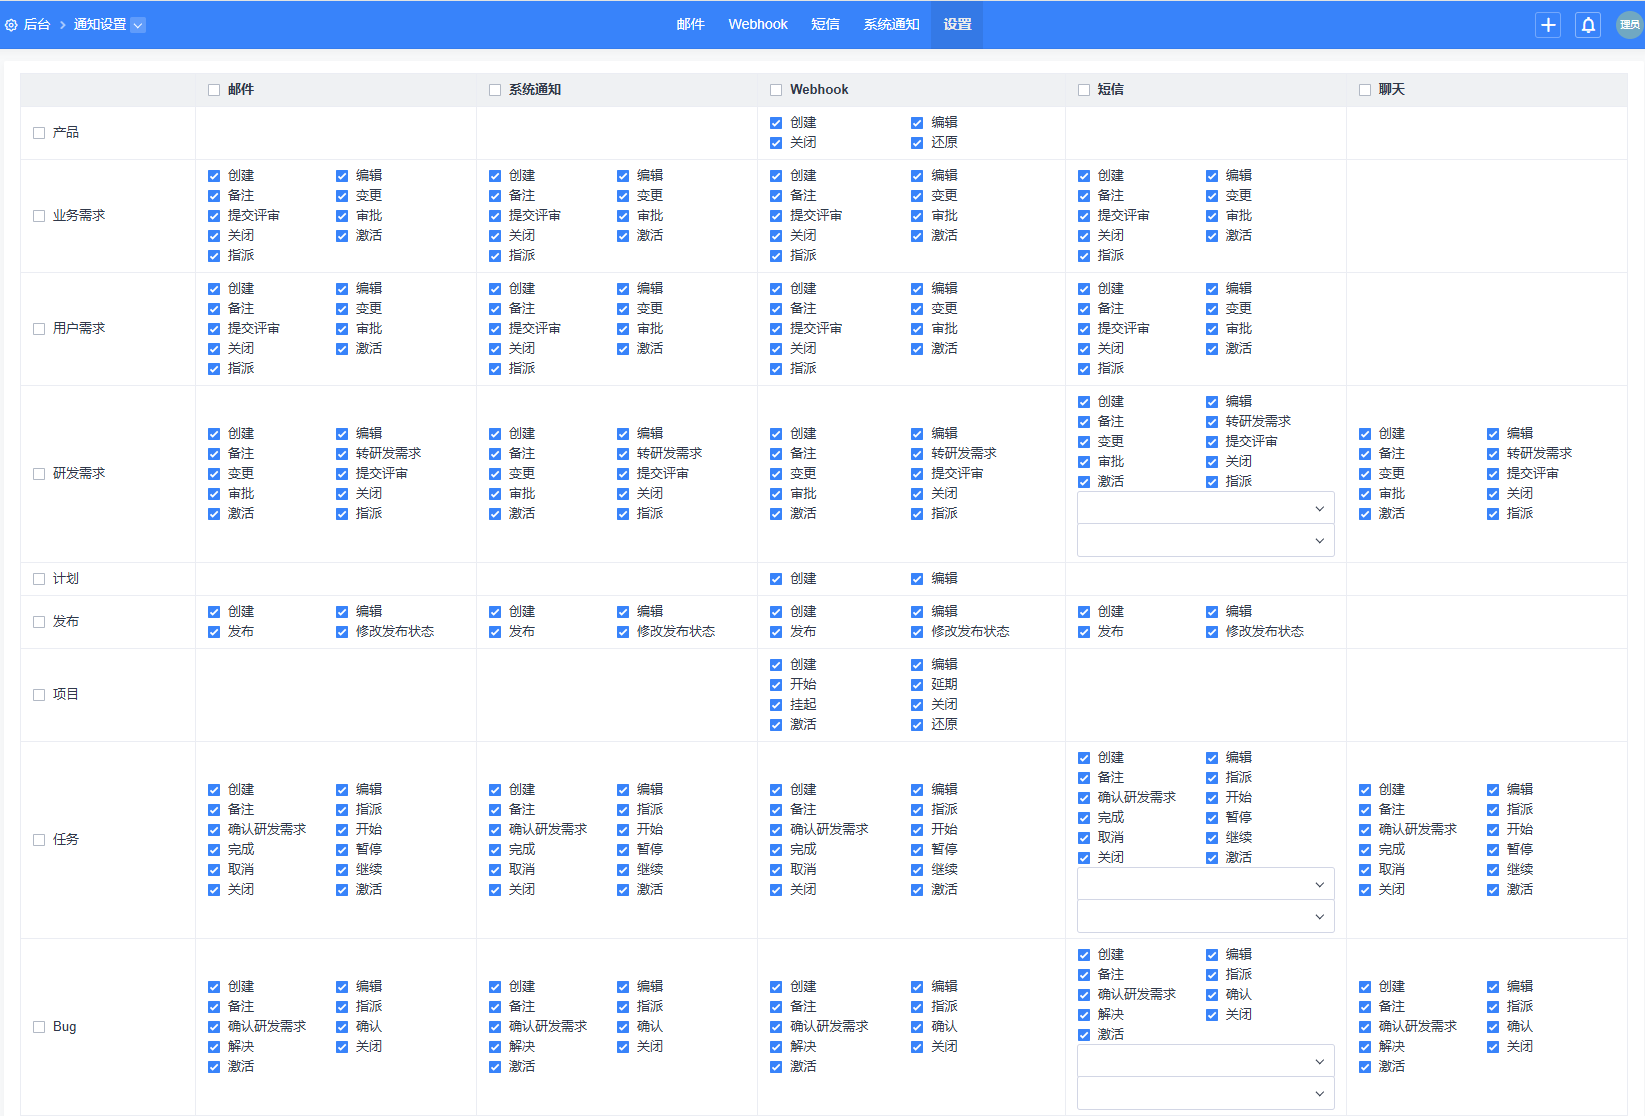Switch to the 系统通知 tab
Screen dimensions: 1645x1116
click(892, 24)
